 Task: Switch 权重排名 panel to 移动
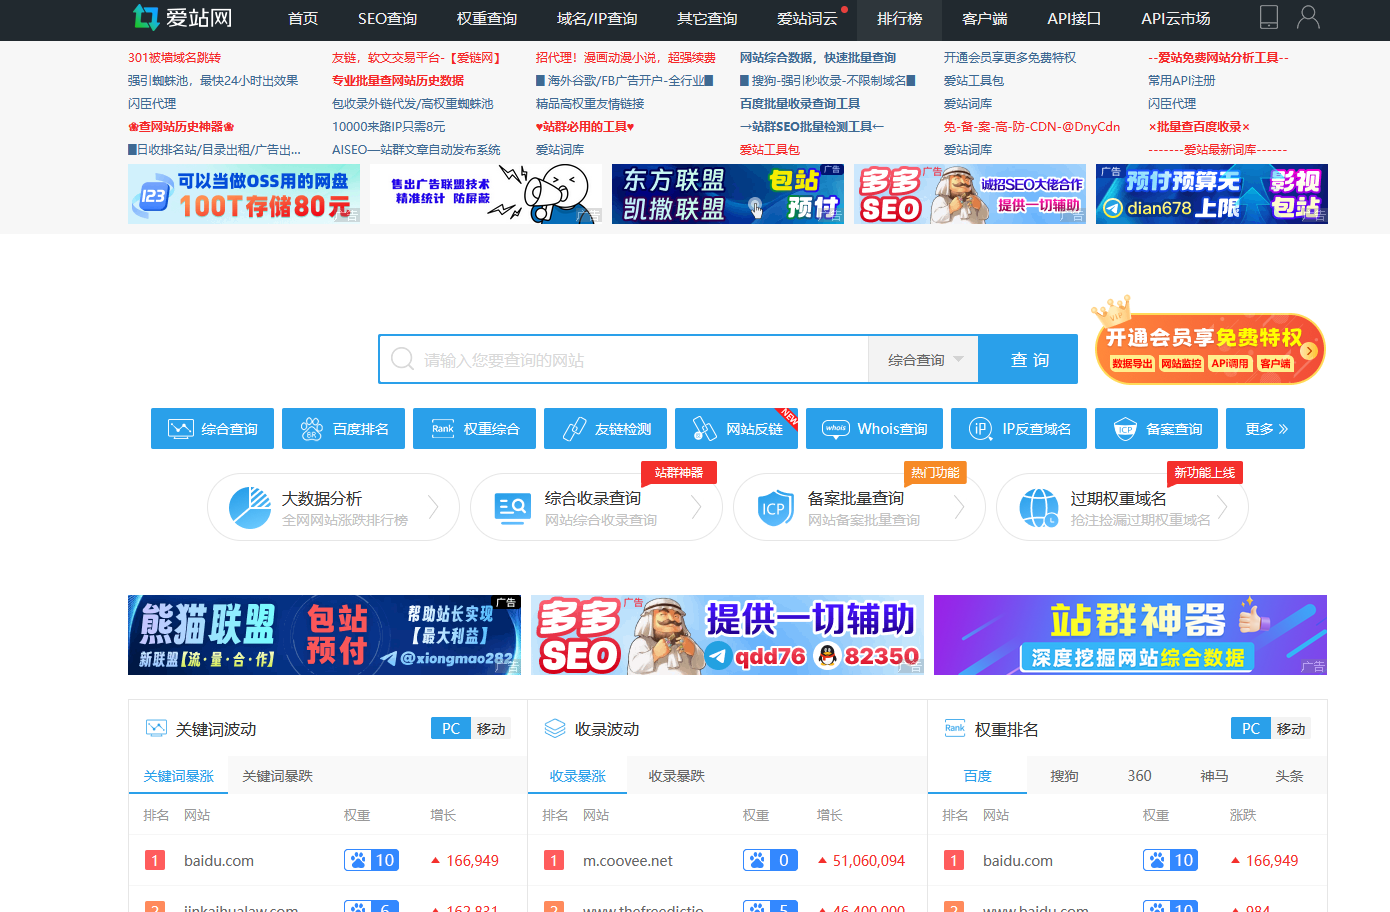tap(1291, 728)
